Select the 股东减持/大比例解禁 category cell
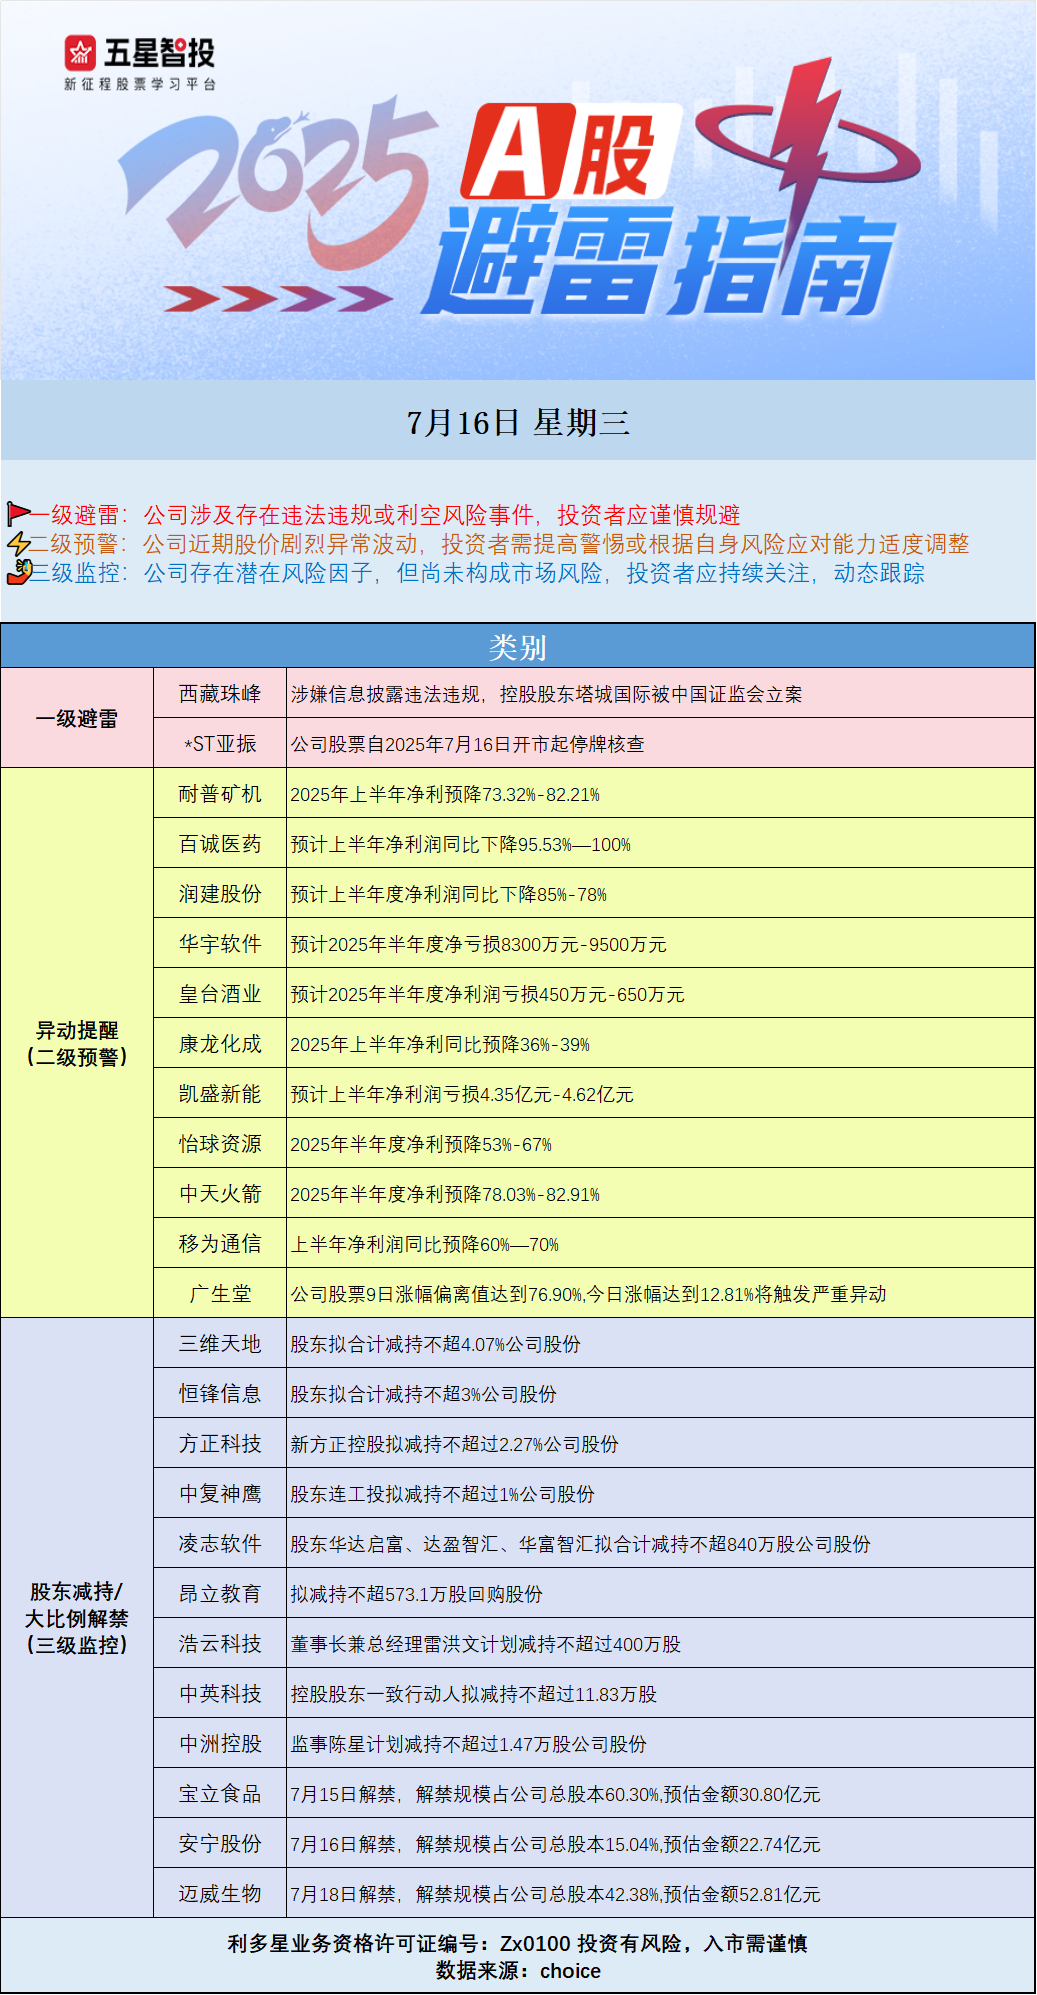 (x=77, y=1618)
